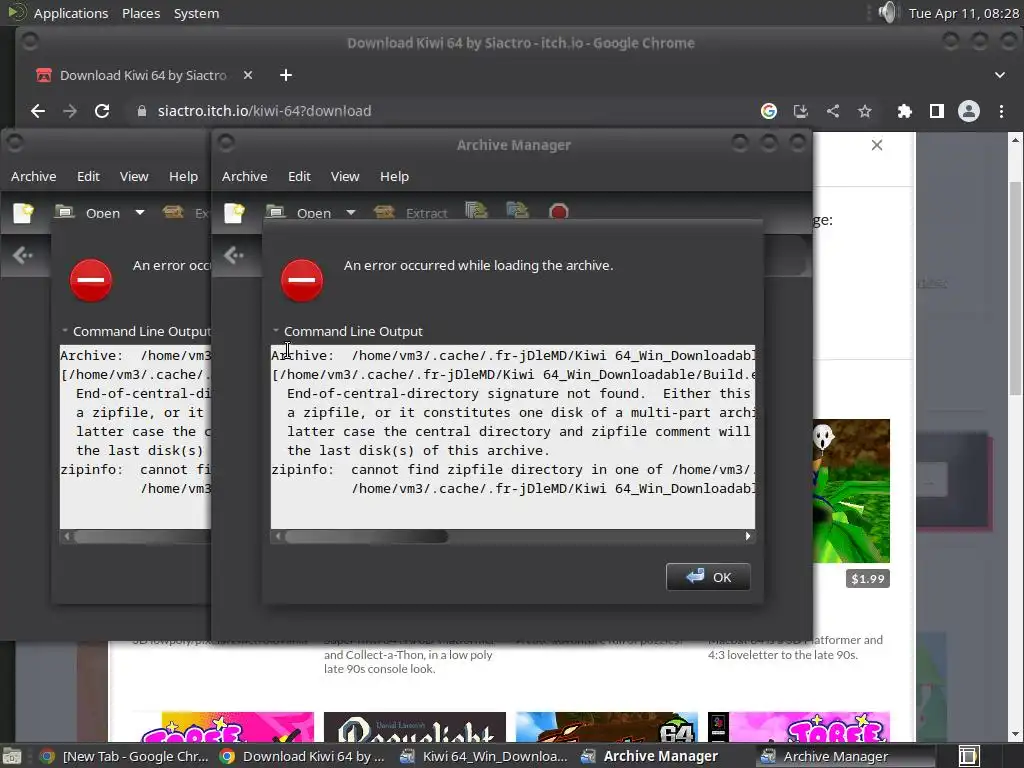Click horizontal scrollbar in left dialog output
The width and height of the screenshot is (1024, 768).
[142, 536]
